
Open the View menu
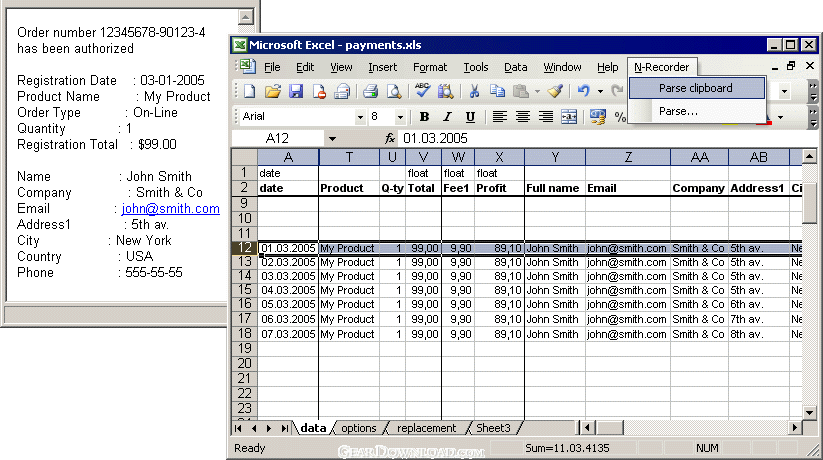click(341, 67)
